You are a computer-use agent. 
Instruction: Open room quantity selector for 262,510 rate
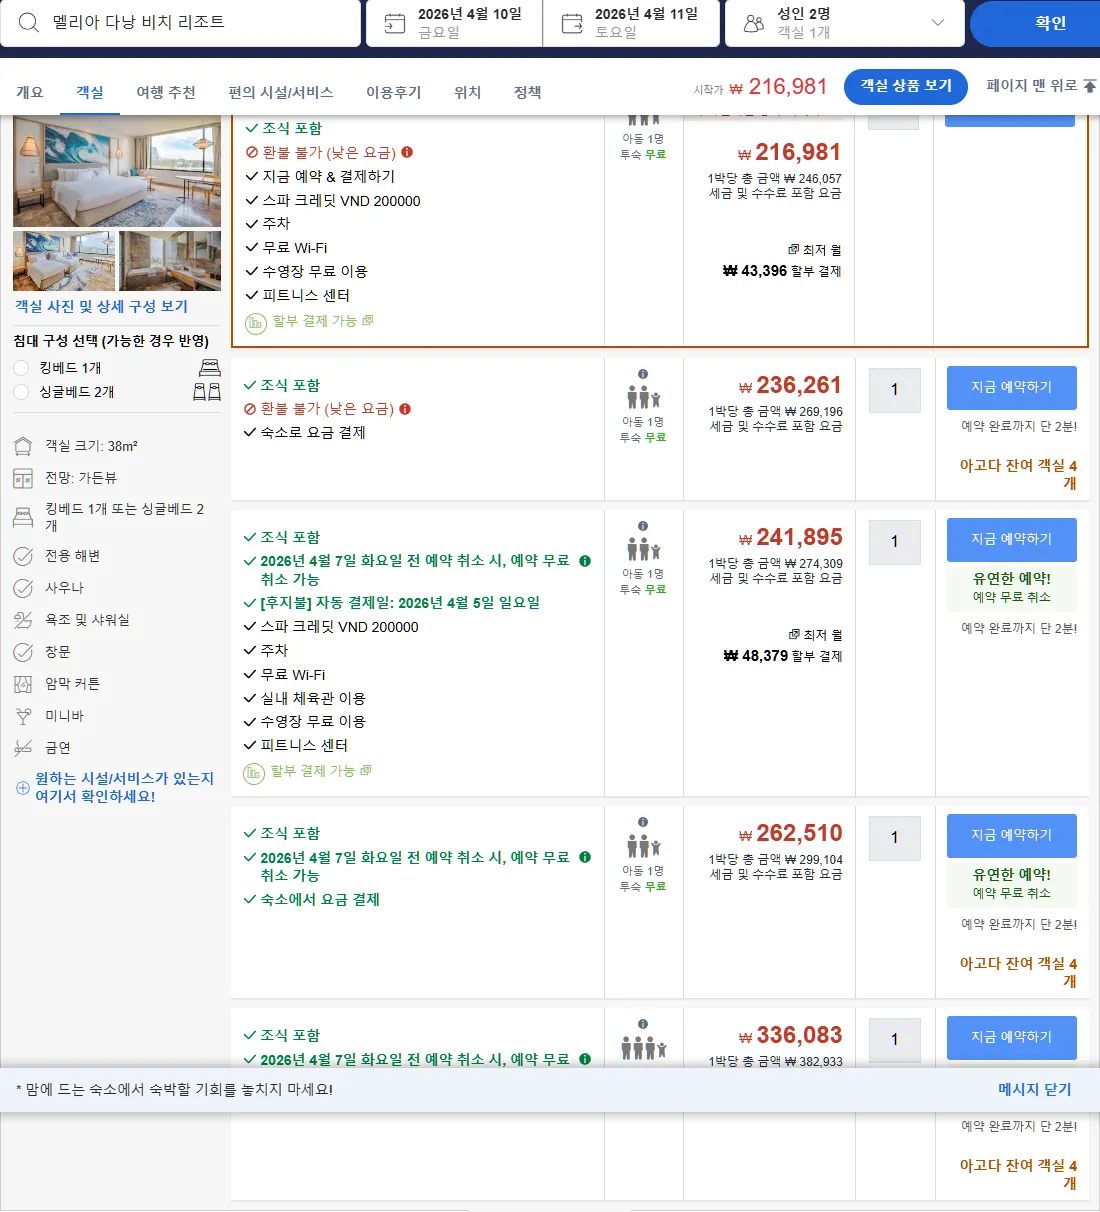tap(894, 838)
